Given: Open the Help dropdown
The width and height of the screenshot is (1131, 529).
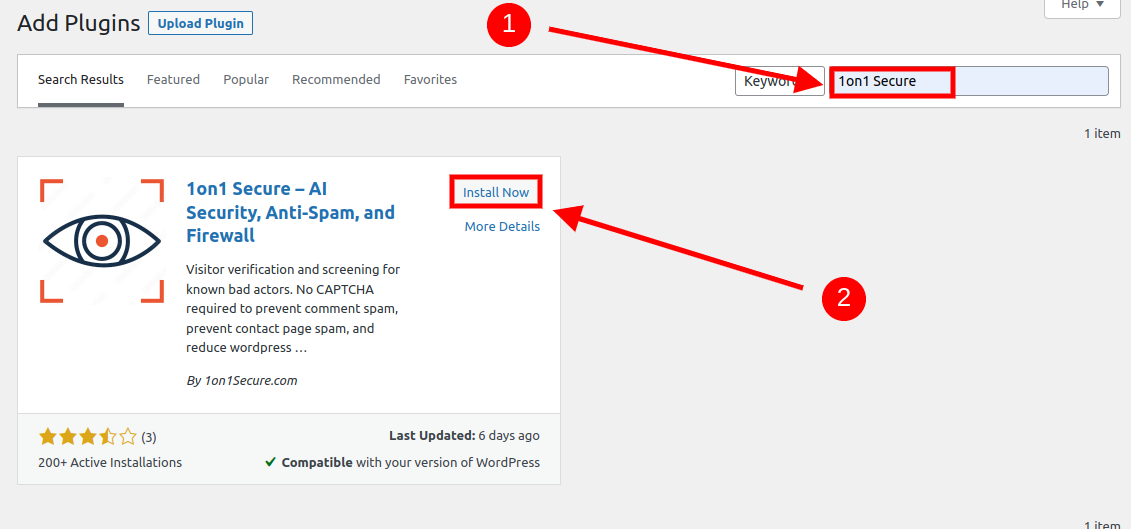Looking at the screenshot, I should click(x=1083, y=5).
